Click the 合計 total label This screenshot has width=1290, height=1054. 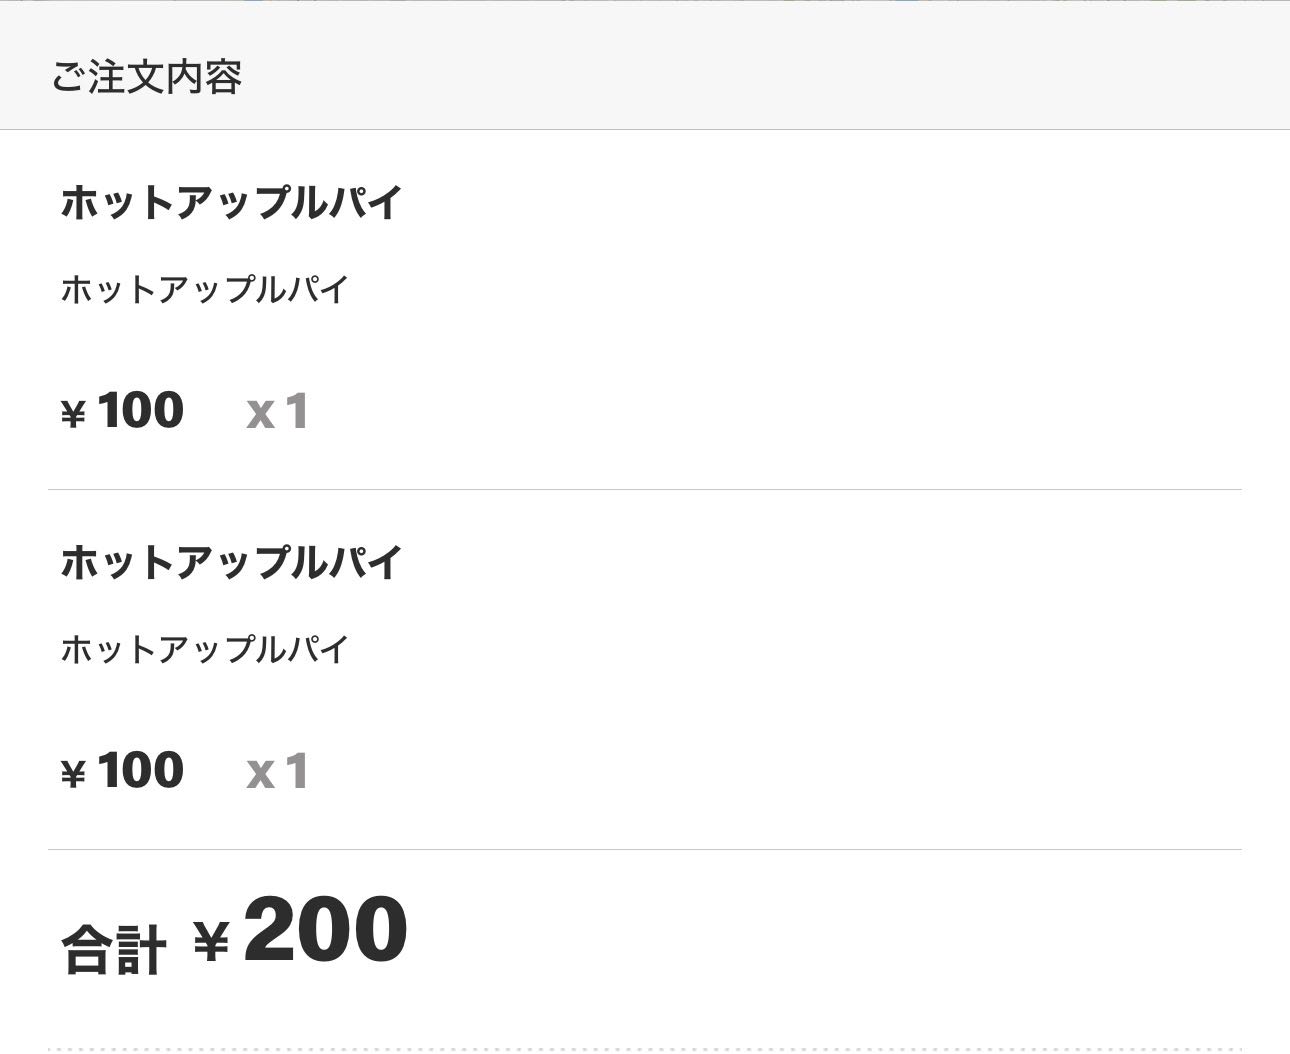pos(113,949)
